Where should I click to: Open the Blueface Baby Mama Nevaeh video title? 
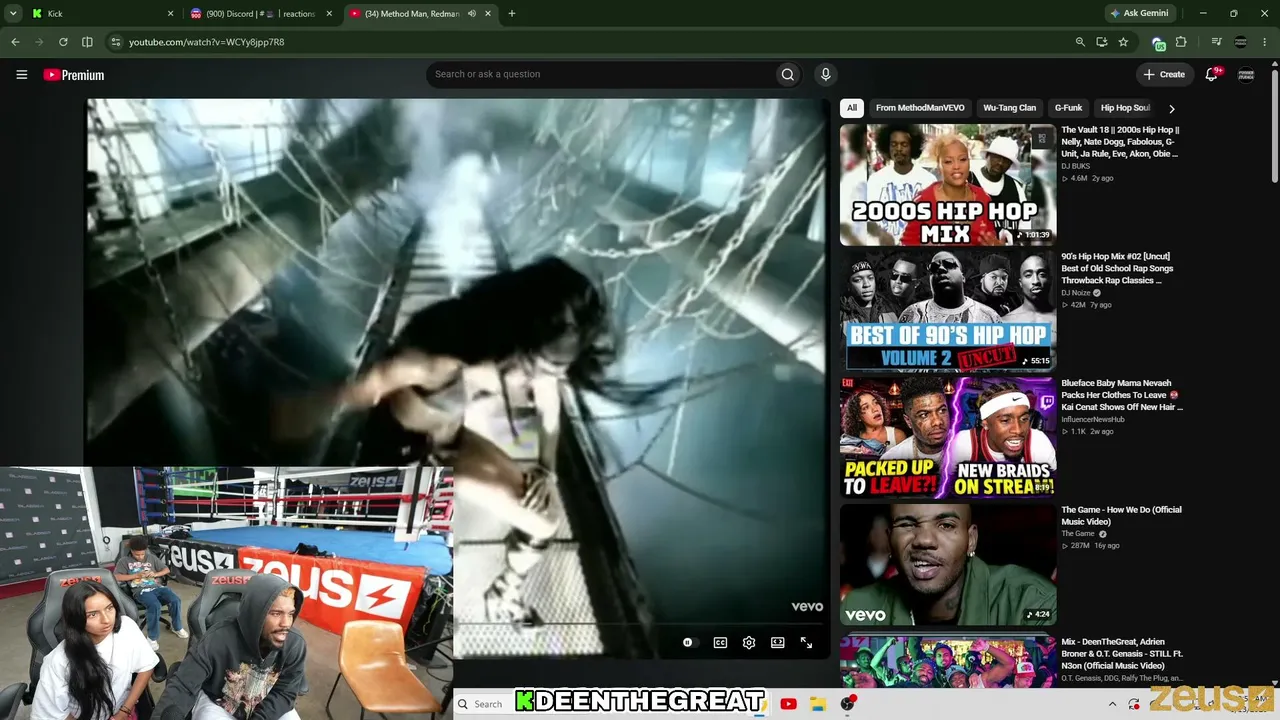pyautogui.click(x=1122, y=395)
